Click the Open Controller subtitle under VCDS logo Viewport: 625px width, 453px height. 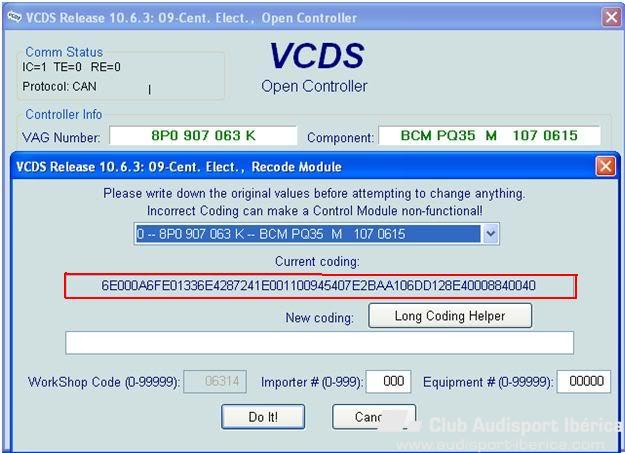pos(314,86)
